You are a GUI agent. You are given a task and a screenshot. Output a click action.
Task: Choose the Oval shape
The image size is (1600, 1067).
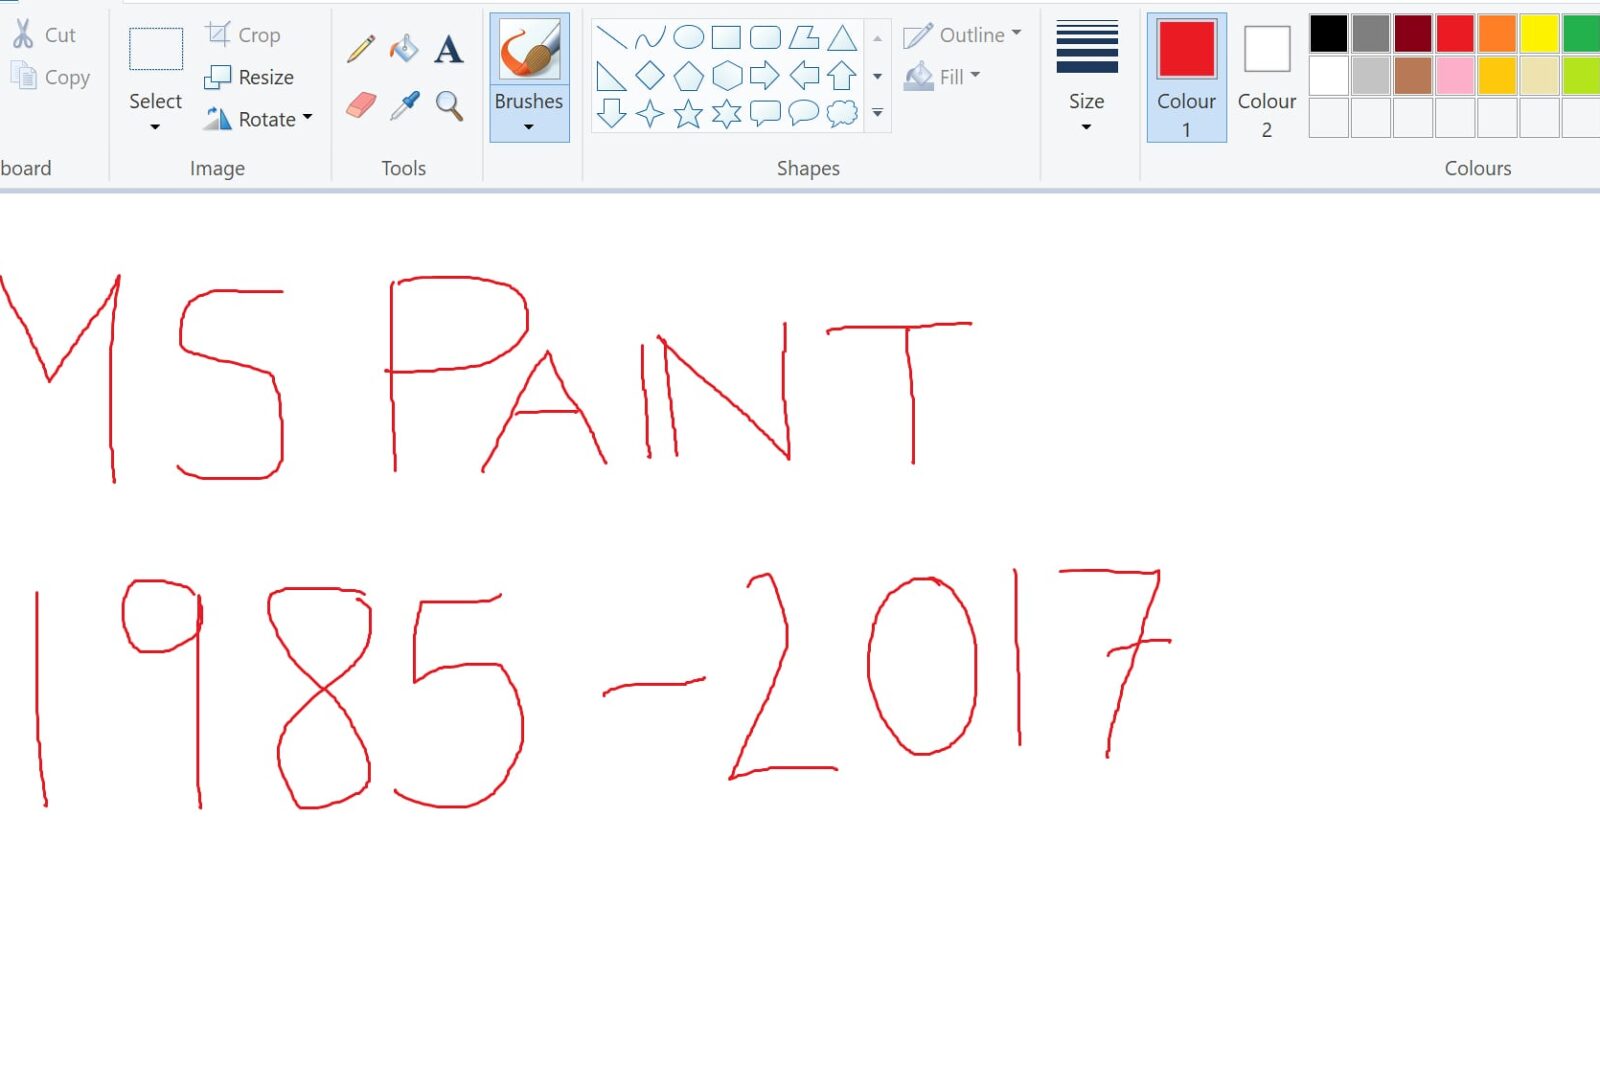click(688, 38)
